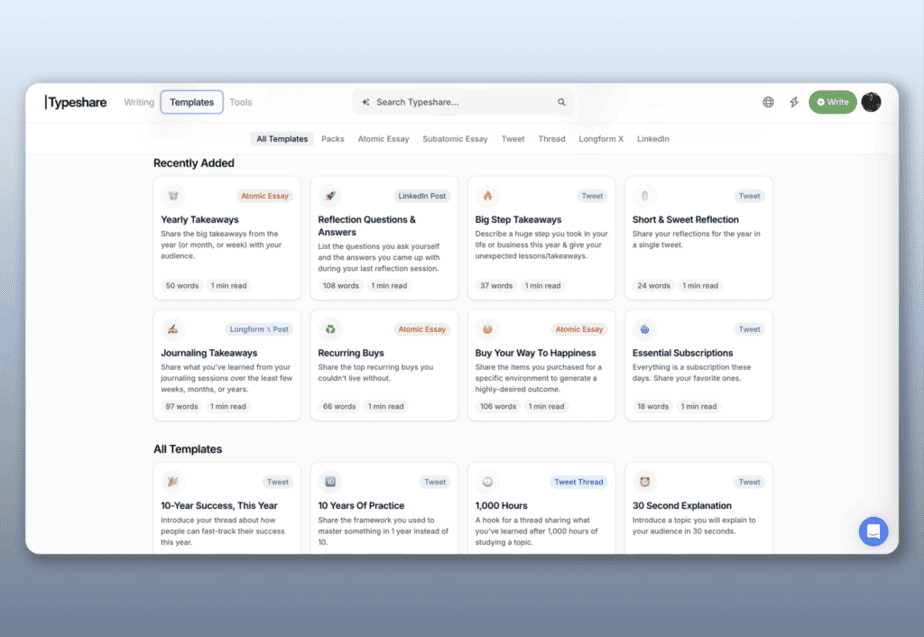Screen dimensions: 924x637
Task: Click the rocket icon on Reflection Questions card
Action: tap(330, 196)
